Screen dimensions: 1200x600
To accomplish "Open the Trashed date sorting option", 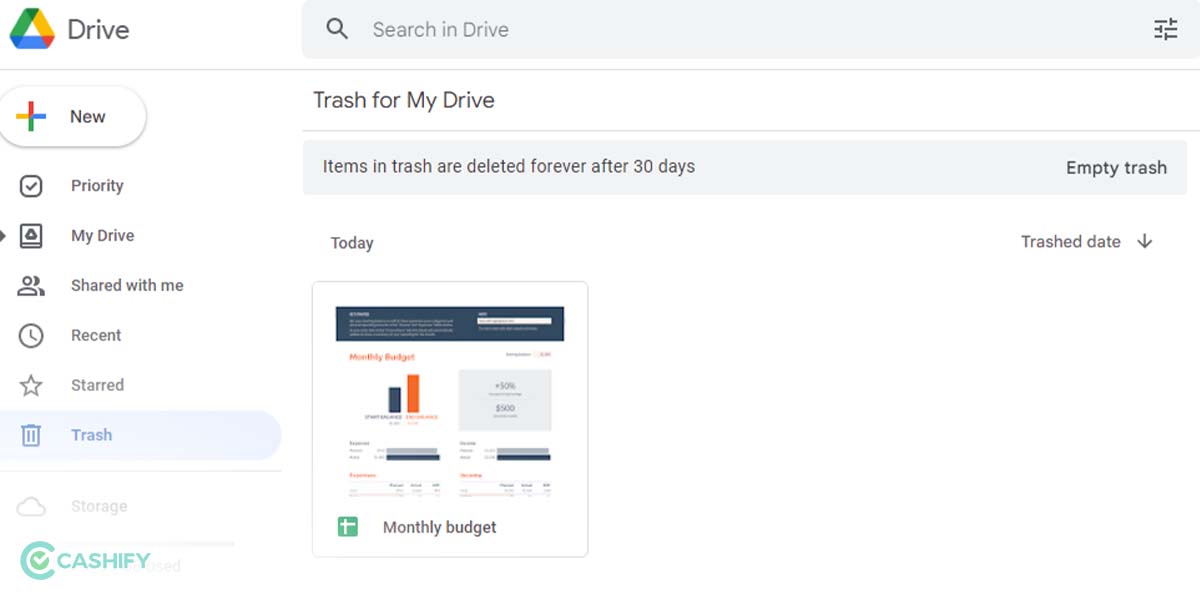I will pyautogui.click(x=1070, y=241).
